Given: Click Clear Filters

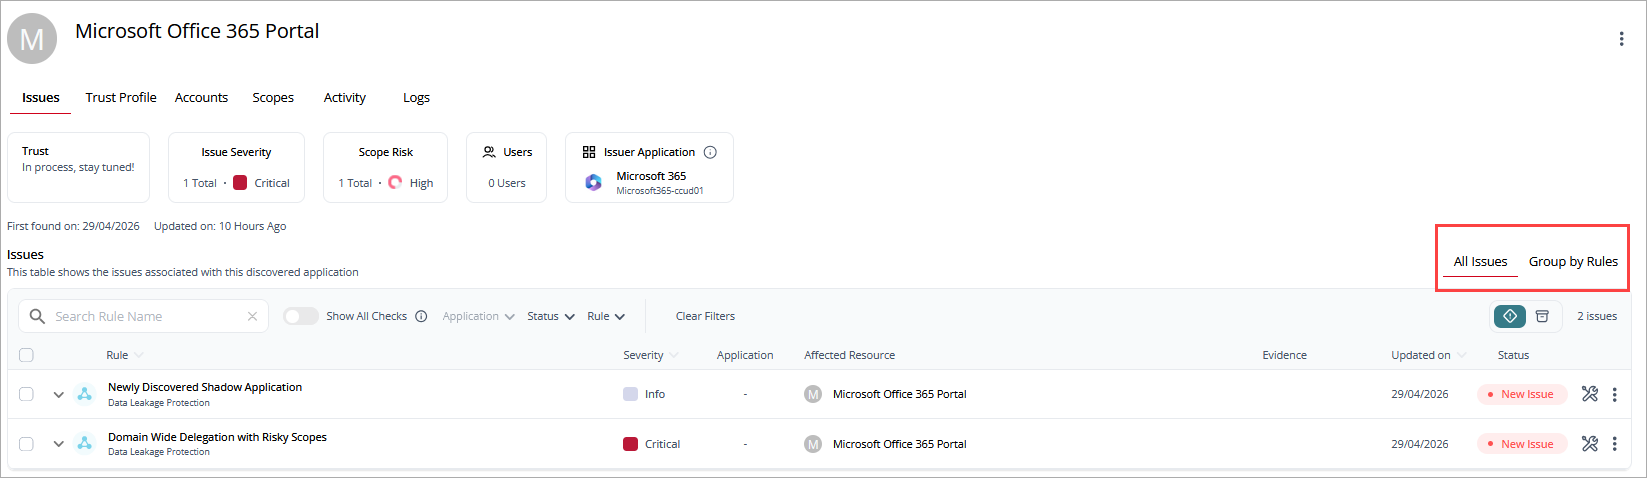Looking at the screenshot, I should pos(705,316).
